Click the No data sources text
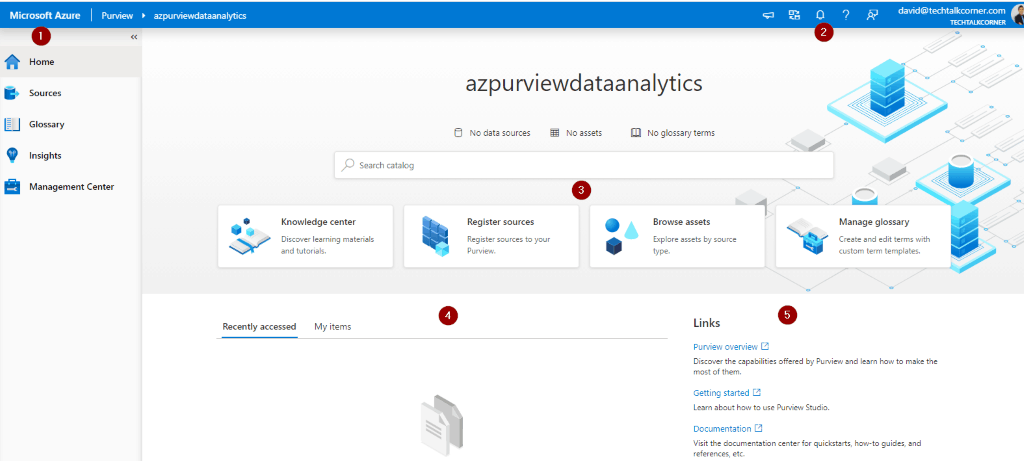 [x=500, y=133]
